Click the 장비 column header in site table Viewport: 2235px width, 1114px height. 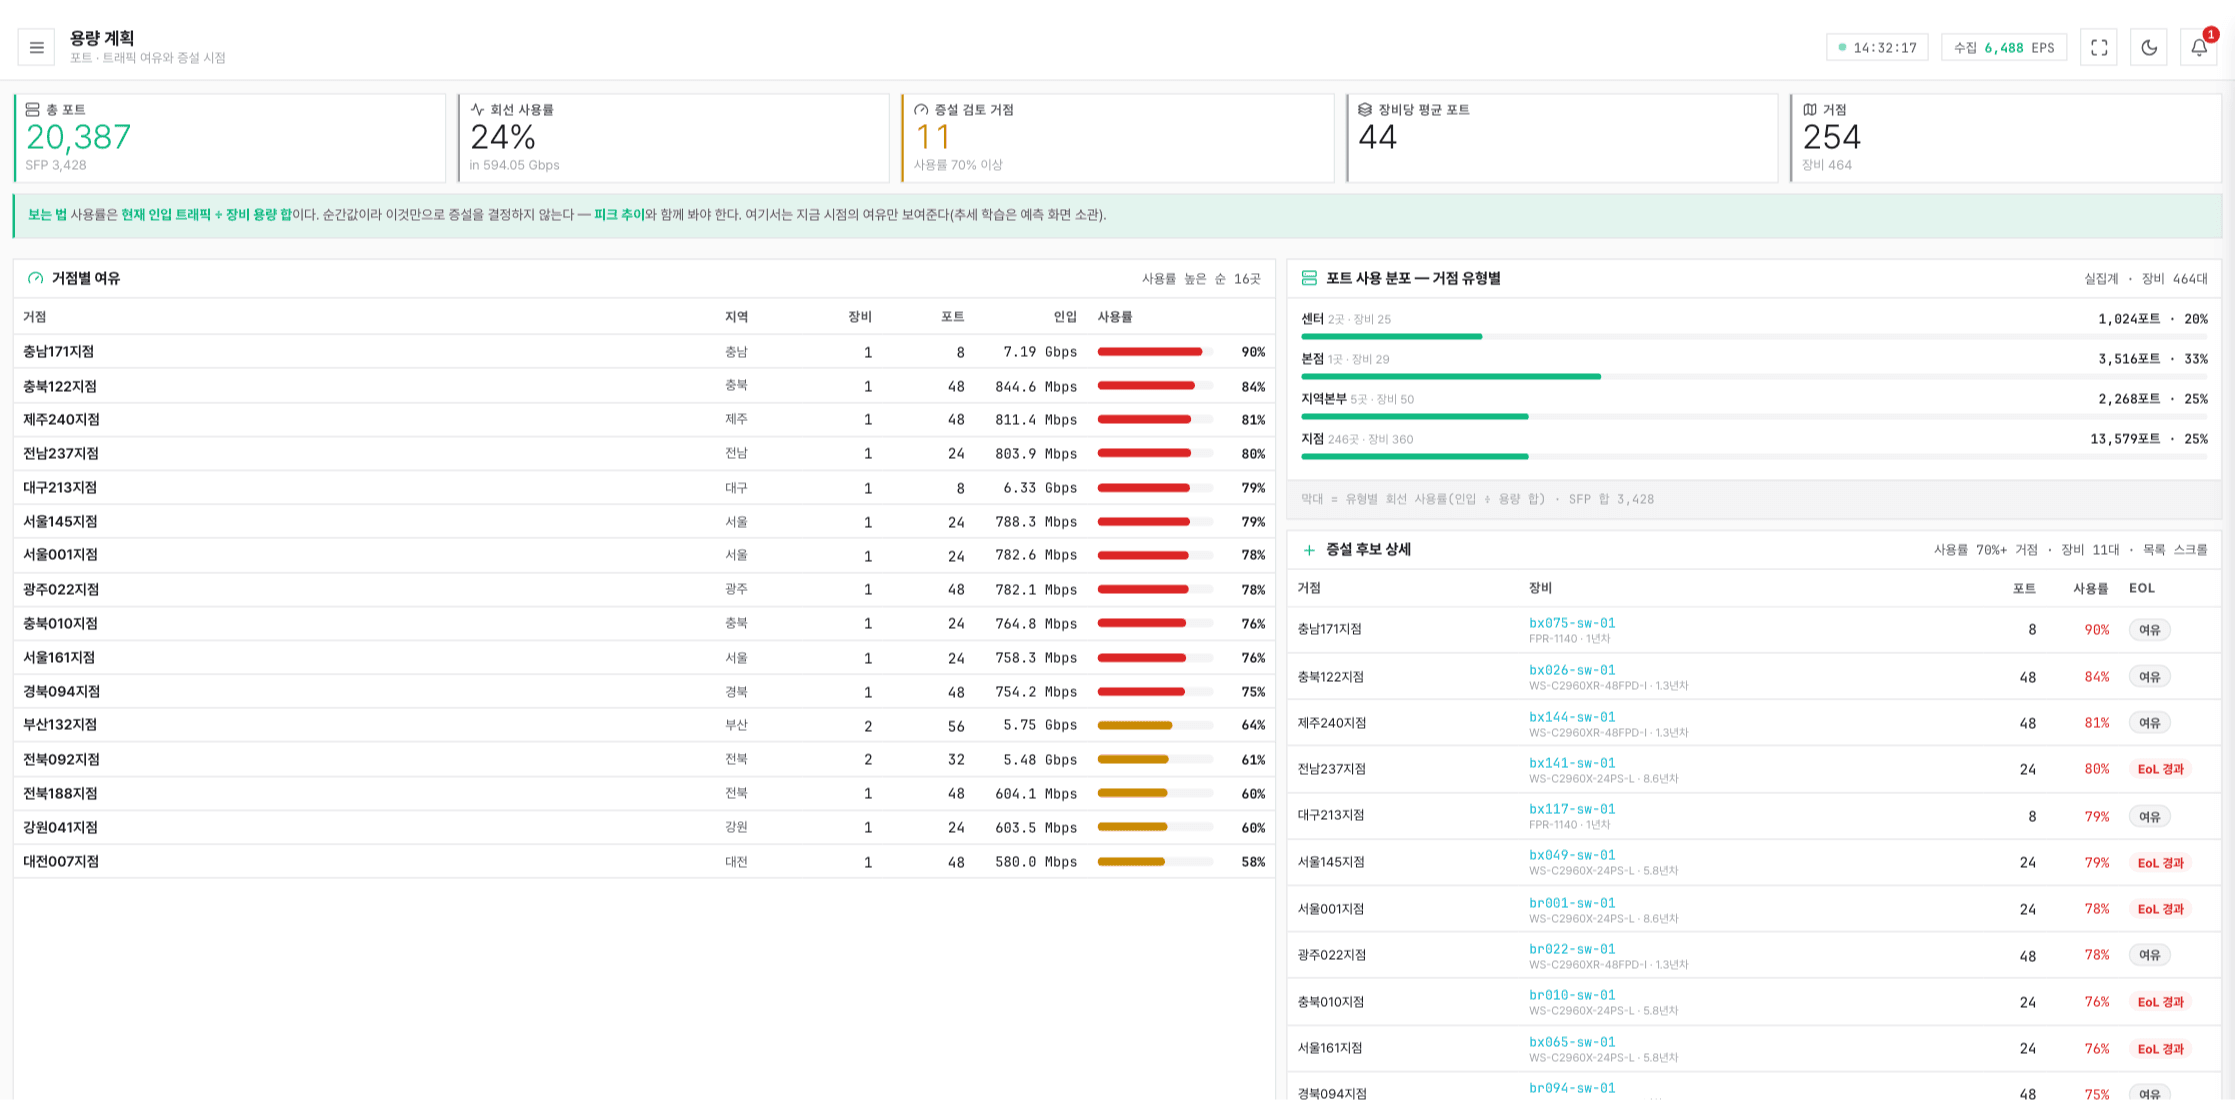(860, 317)
